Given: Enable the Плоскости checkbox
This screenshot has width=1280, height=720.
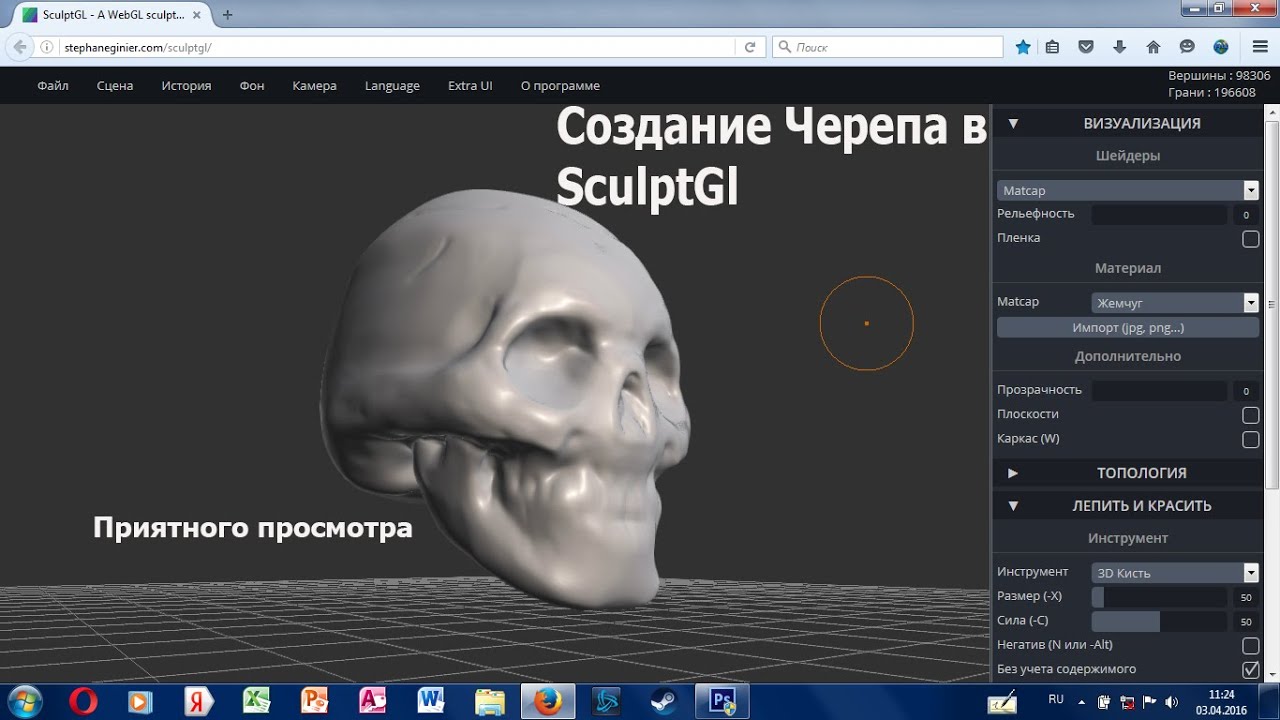Looking at the screenshot, I should coord(1250,415).
